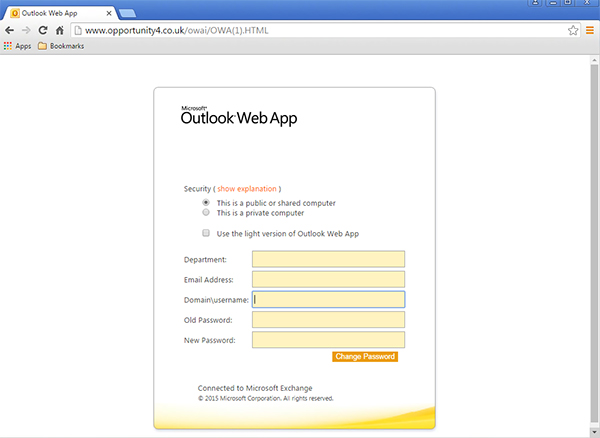The width and height of the screenshot is (600, 438).
Task: Bookmark this page with the star icon
Action: (573, 30)
